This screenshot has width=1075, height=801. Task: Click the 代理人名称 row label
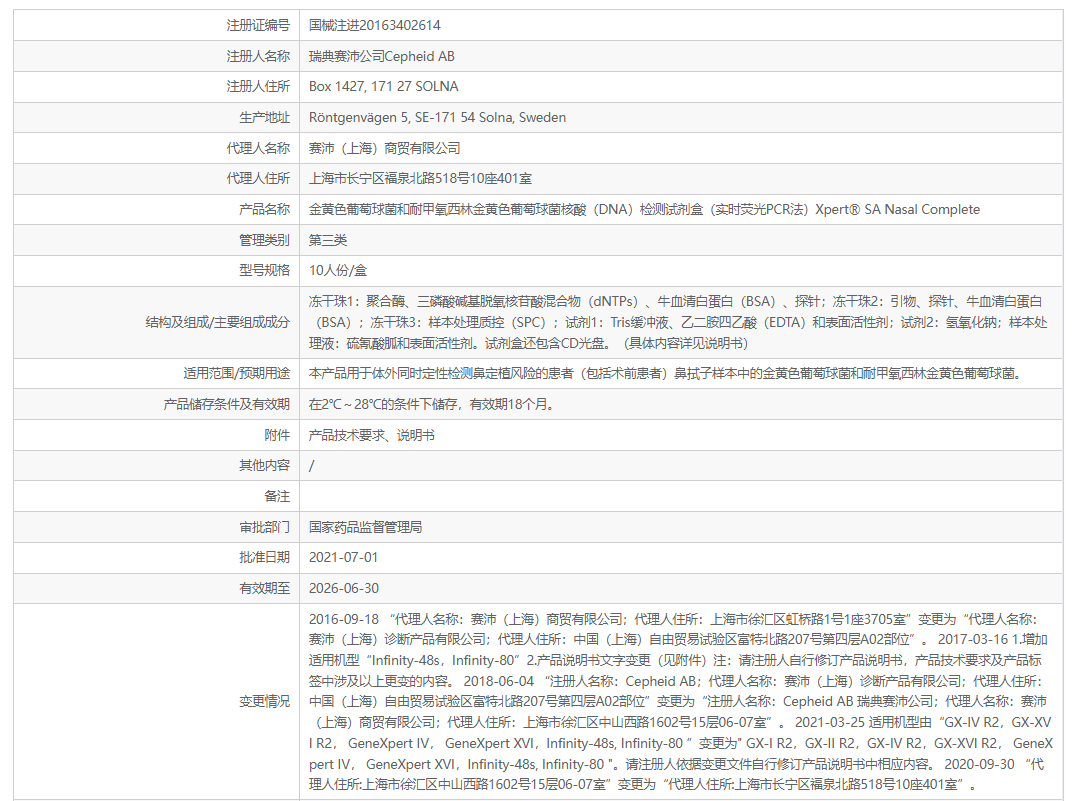258,148
